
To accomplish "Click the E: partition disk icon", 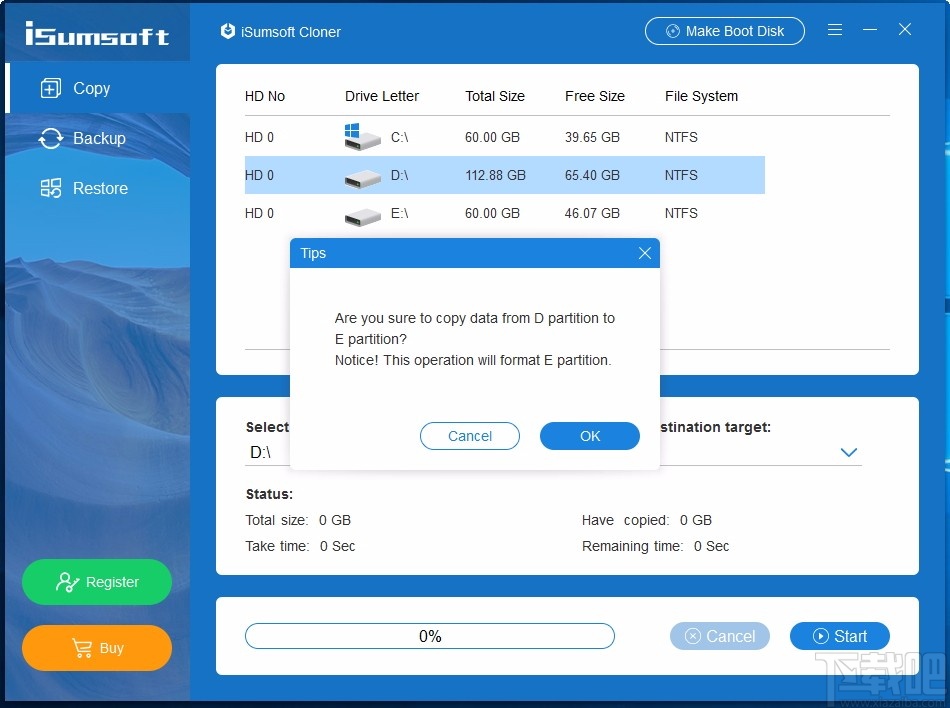I will (361, 213).
